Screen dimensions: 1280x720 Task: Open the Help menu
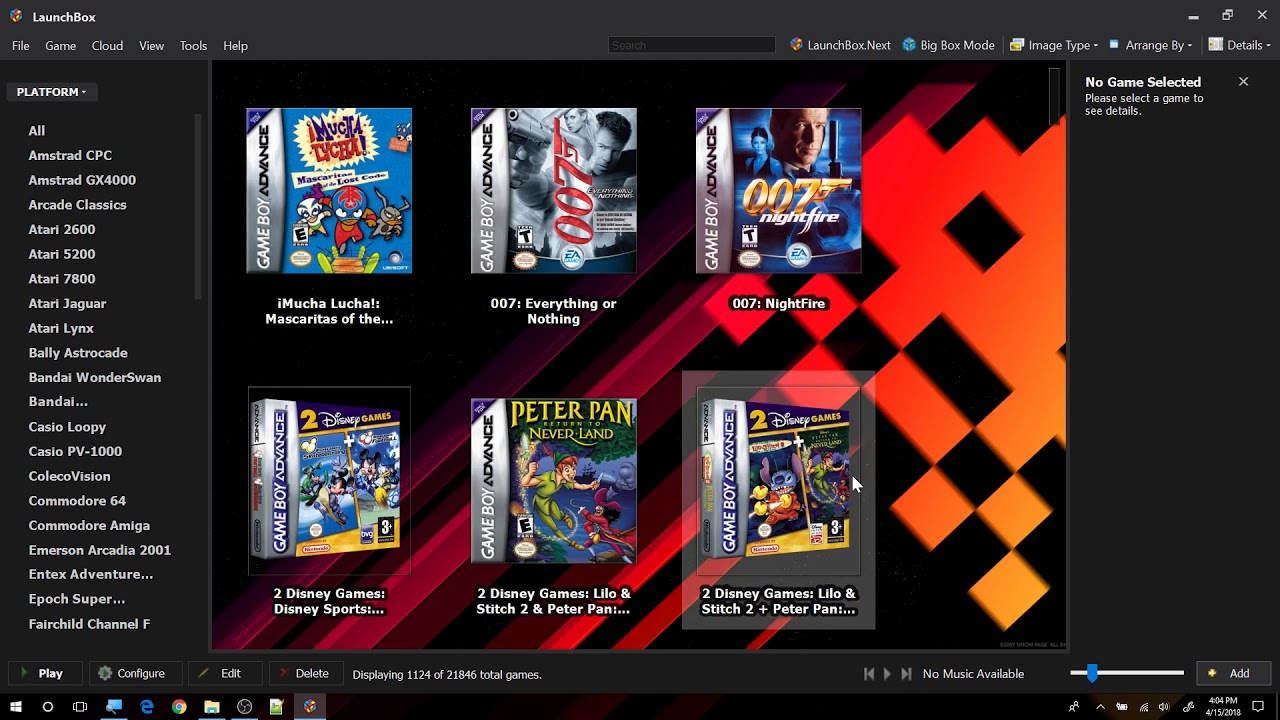pos(235,46)
